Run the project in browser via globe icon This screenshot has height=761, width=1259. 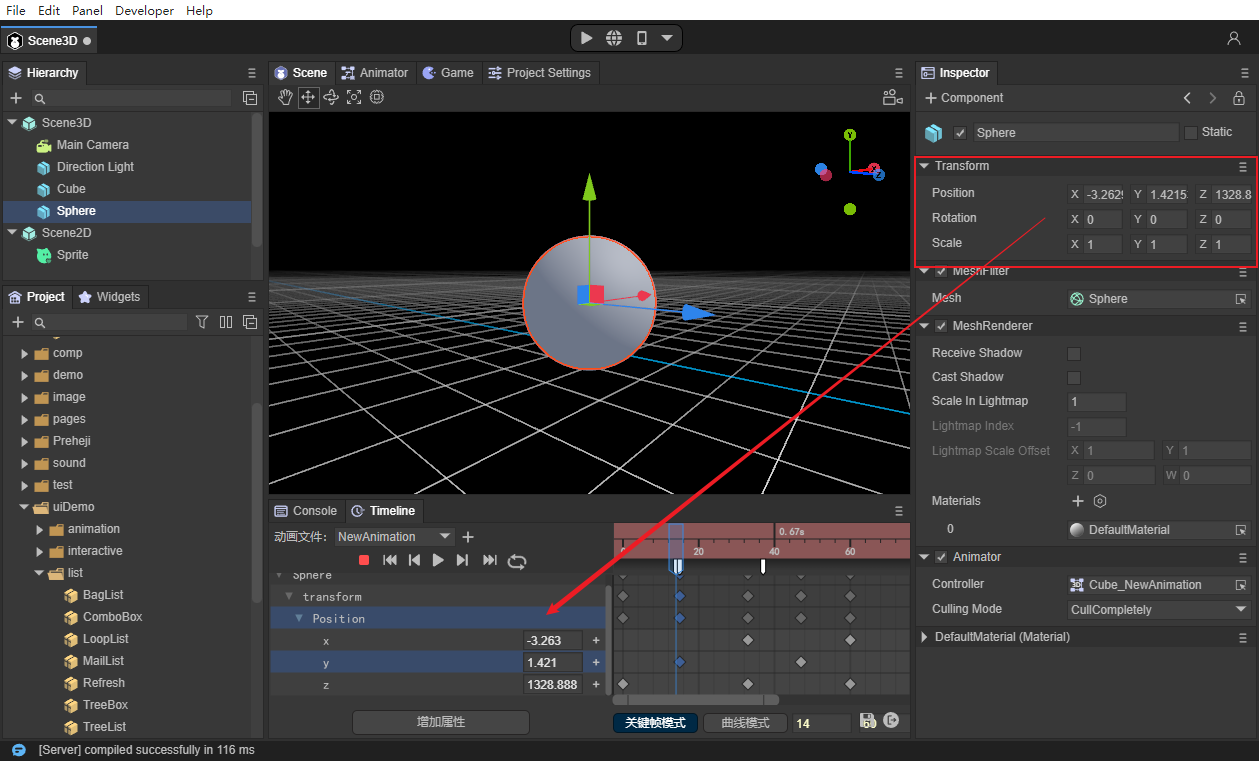[614, 38]
